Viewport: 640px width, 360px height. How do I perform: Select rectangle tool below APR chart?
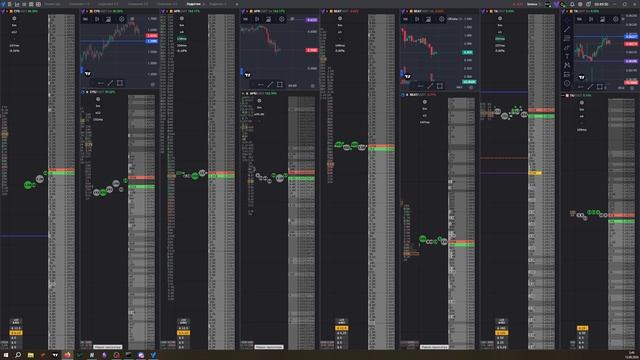[x=280, y=85]
